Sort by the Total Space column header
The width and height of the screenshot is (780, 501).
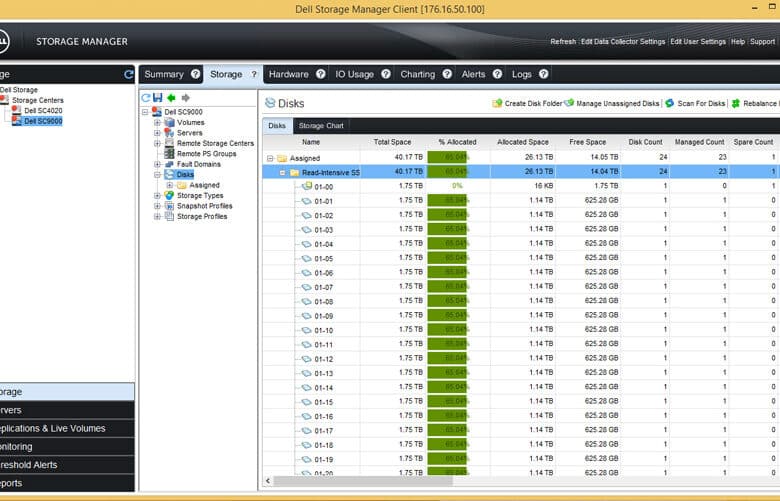pos(392,142)
